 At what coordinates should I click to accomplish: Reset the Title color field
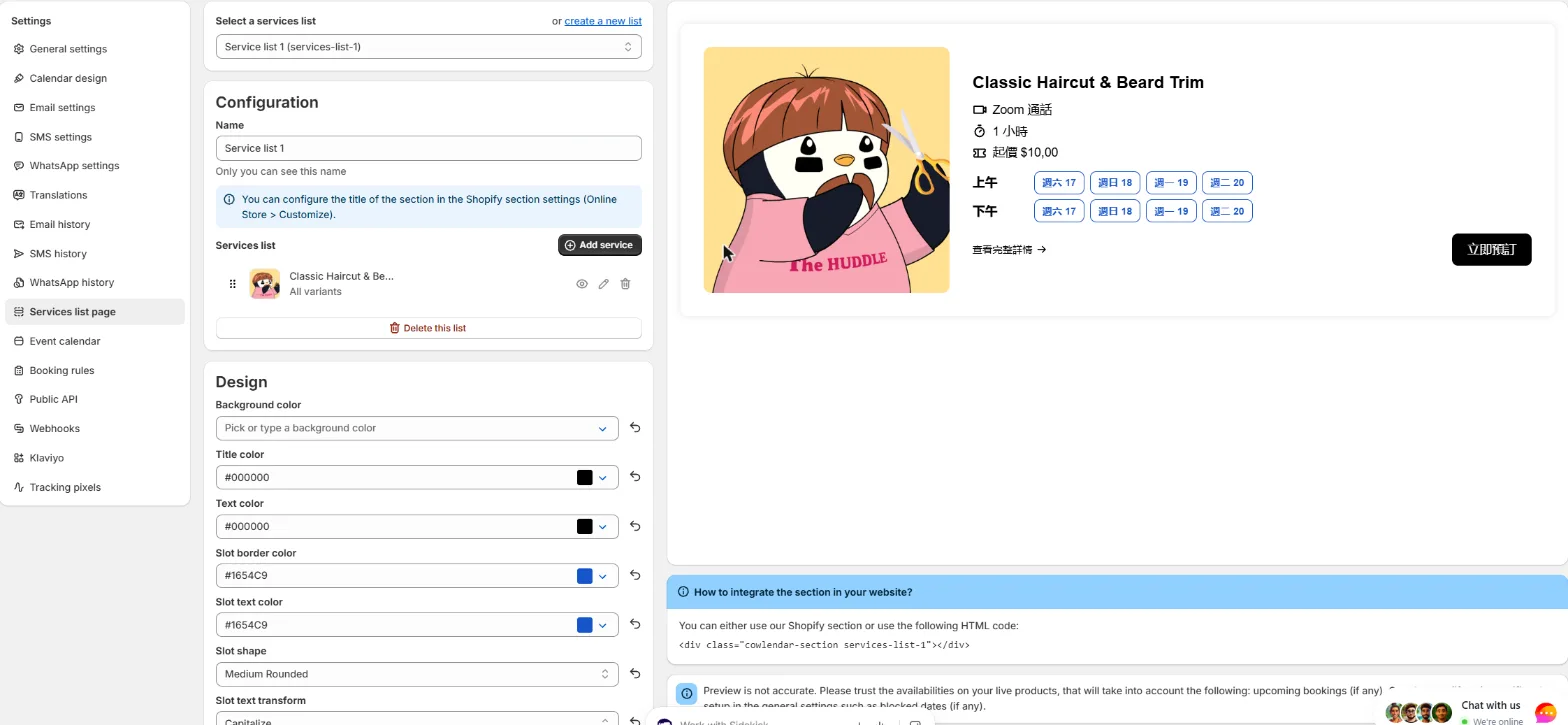[635, 477]
